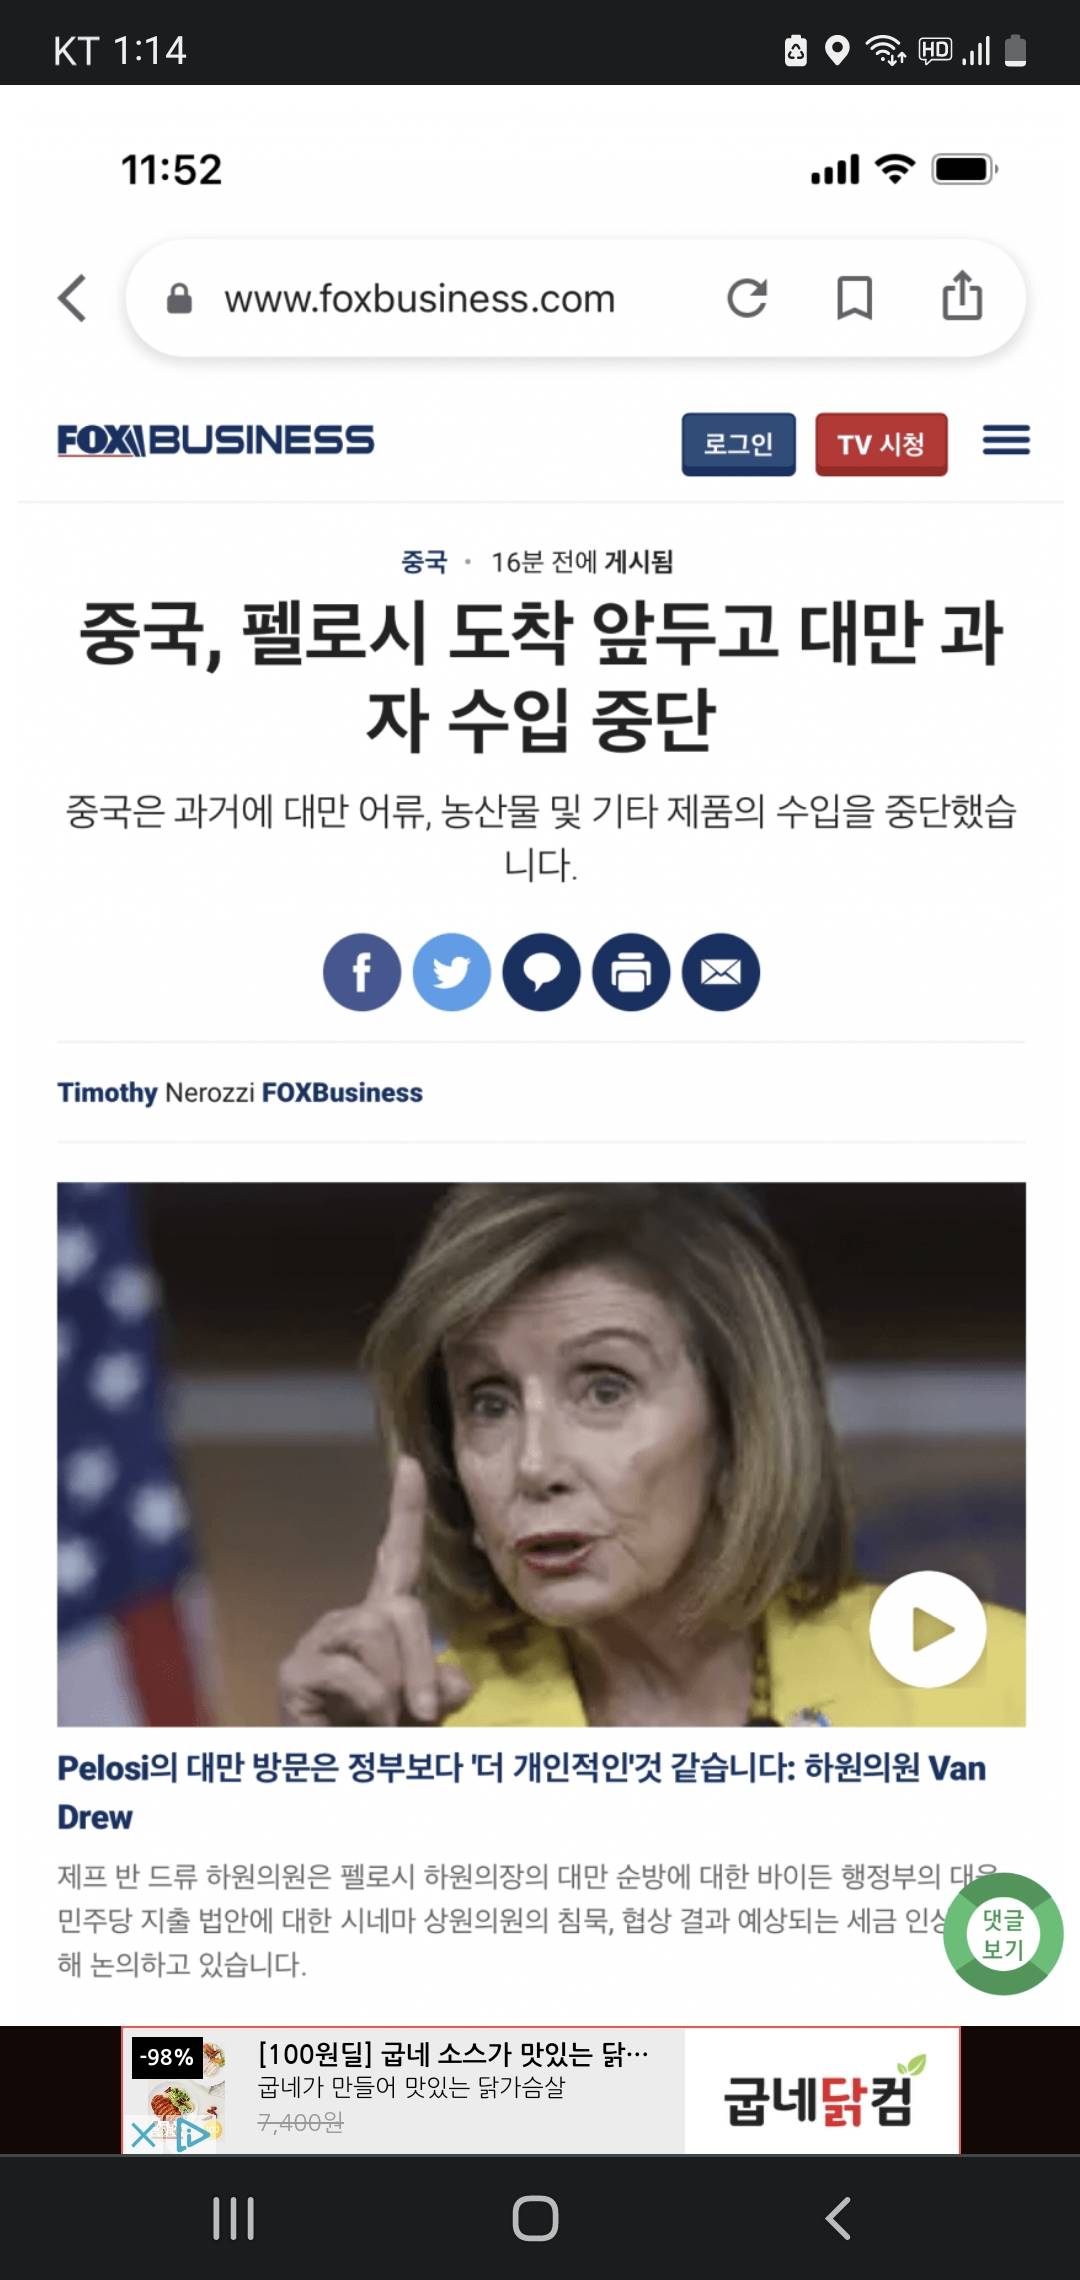Close the ad with X icon
This screenshot has height=2280, width=1080.
tap(144, 2135)
